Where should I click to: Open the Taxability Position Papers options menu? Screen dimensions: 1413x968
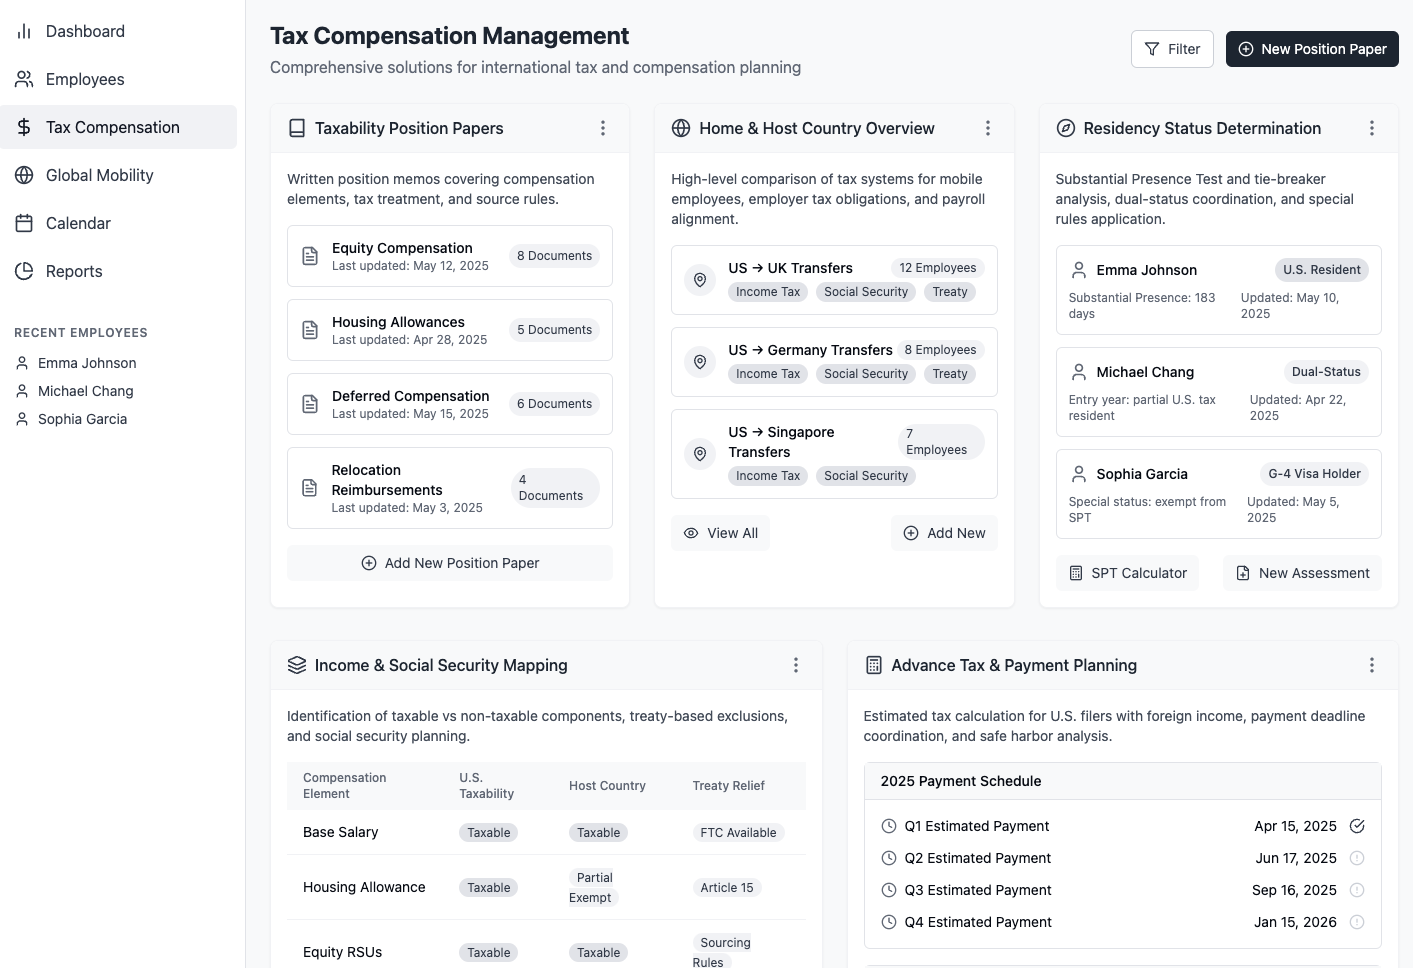click(x=603, y=128)
